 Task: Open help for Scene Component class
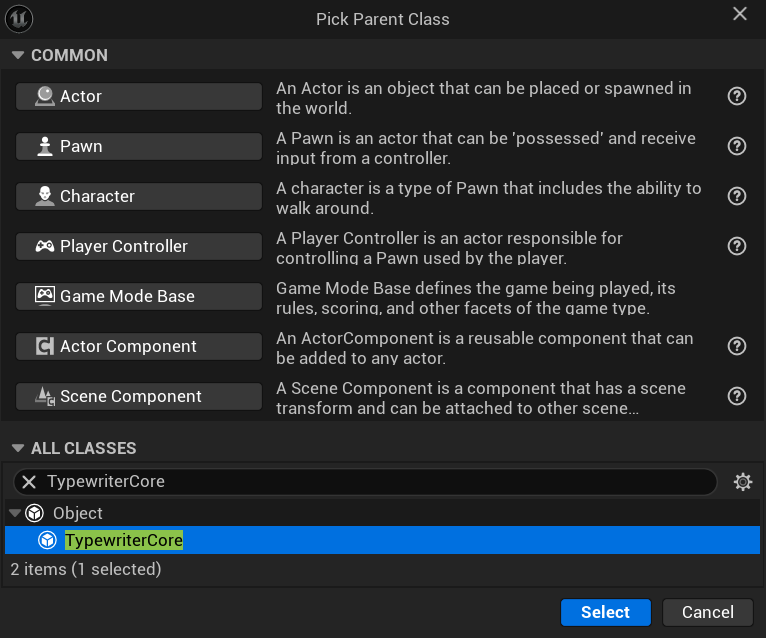(x=737, y=396)
